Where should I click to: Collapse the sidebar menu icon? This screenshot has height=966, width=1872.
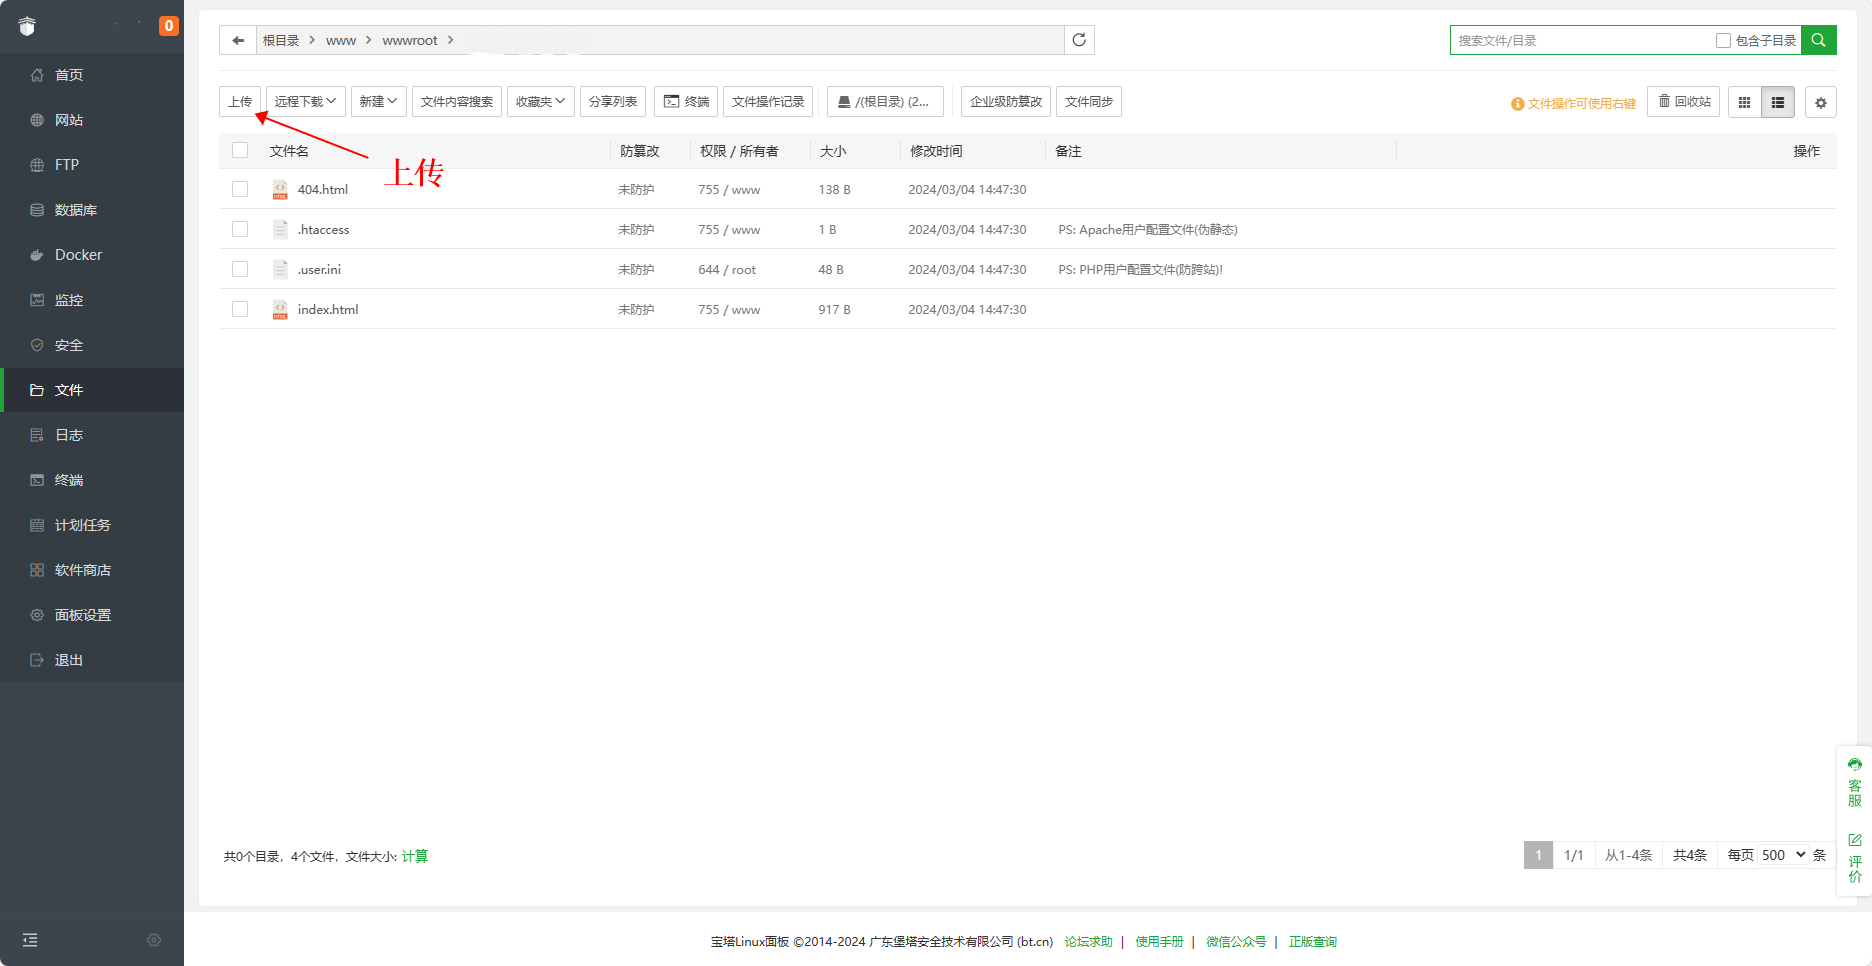coord(30,940)
